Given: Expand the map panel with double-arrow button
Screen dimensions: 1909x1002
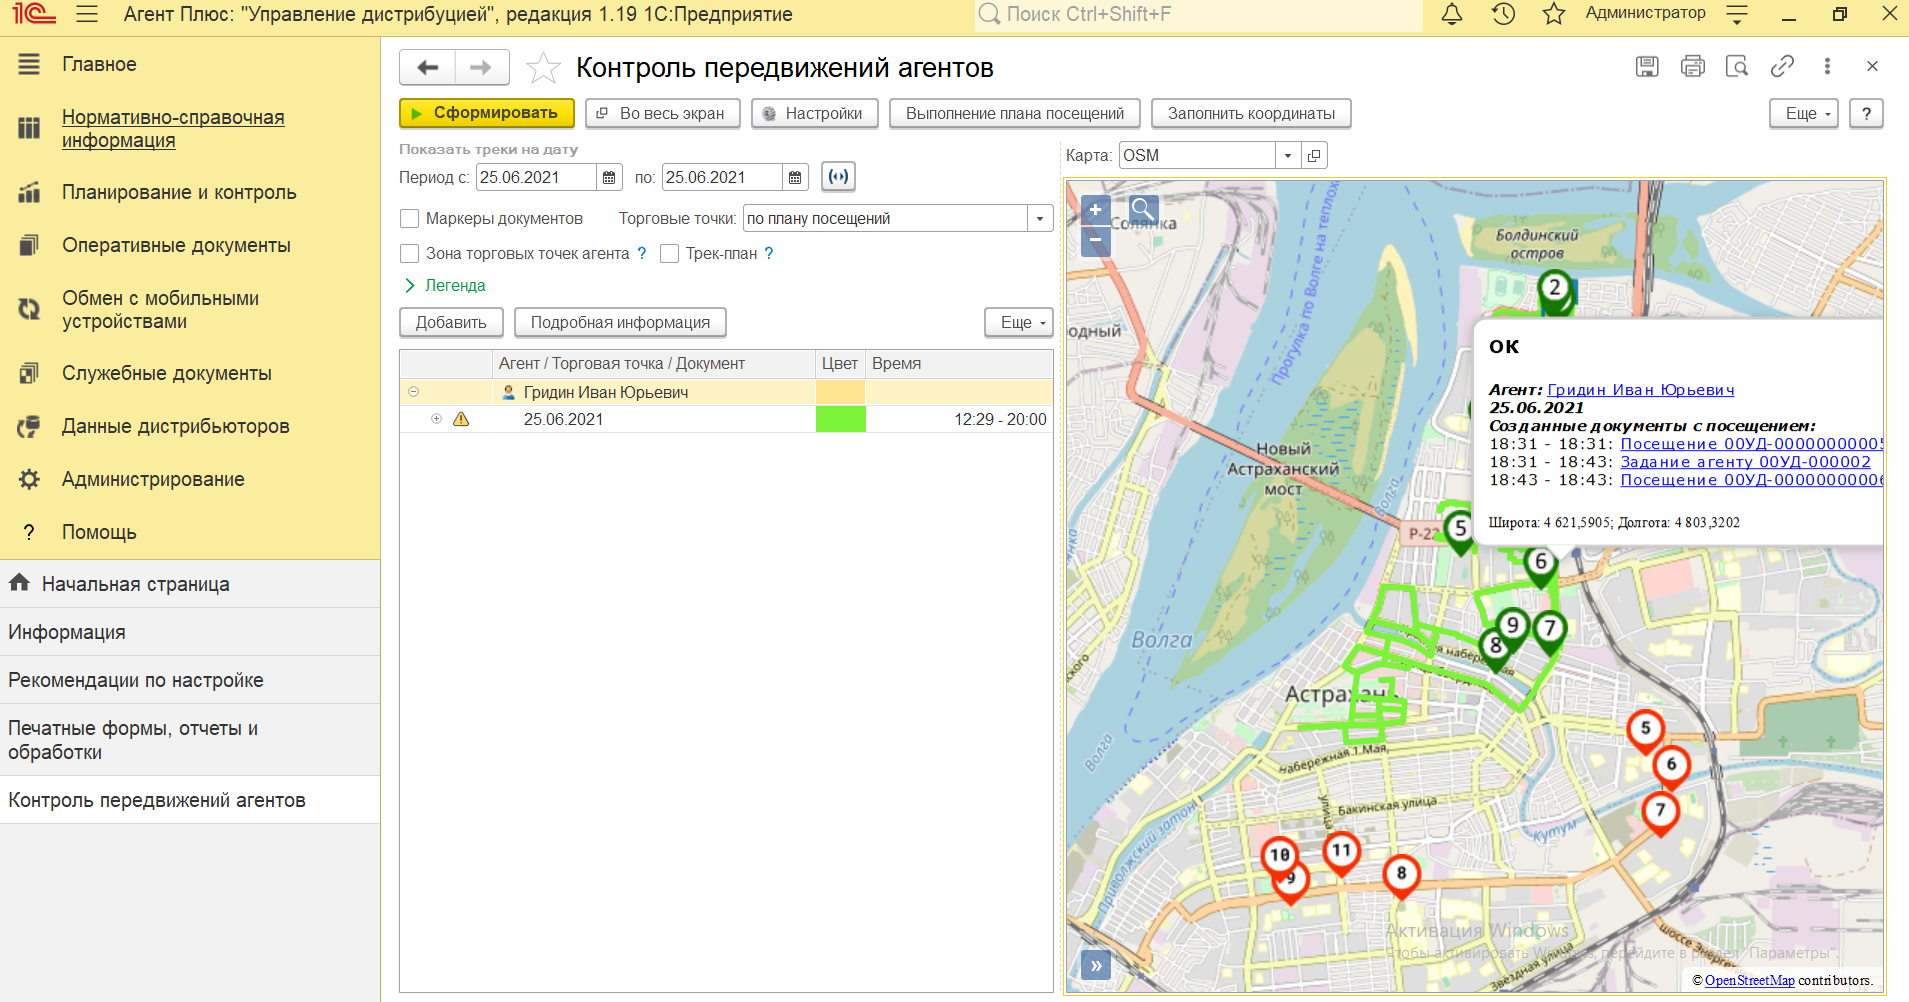Looking at the screenshot, I should 1096,965.
